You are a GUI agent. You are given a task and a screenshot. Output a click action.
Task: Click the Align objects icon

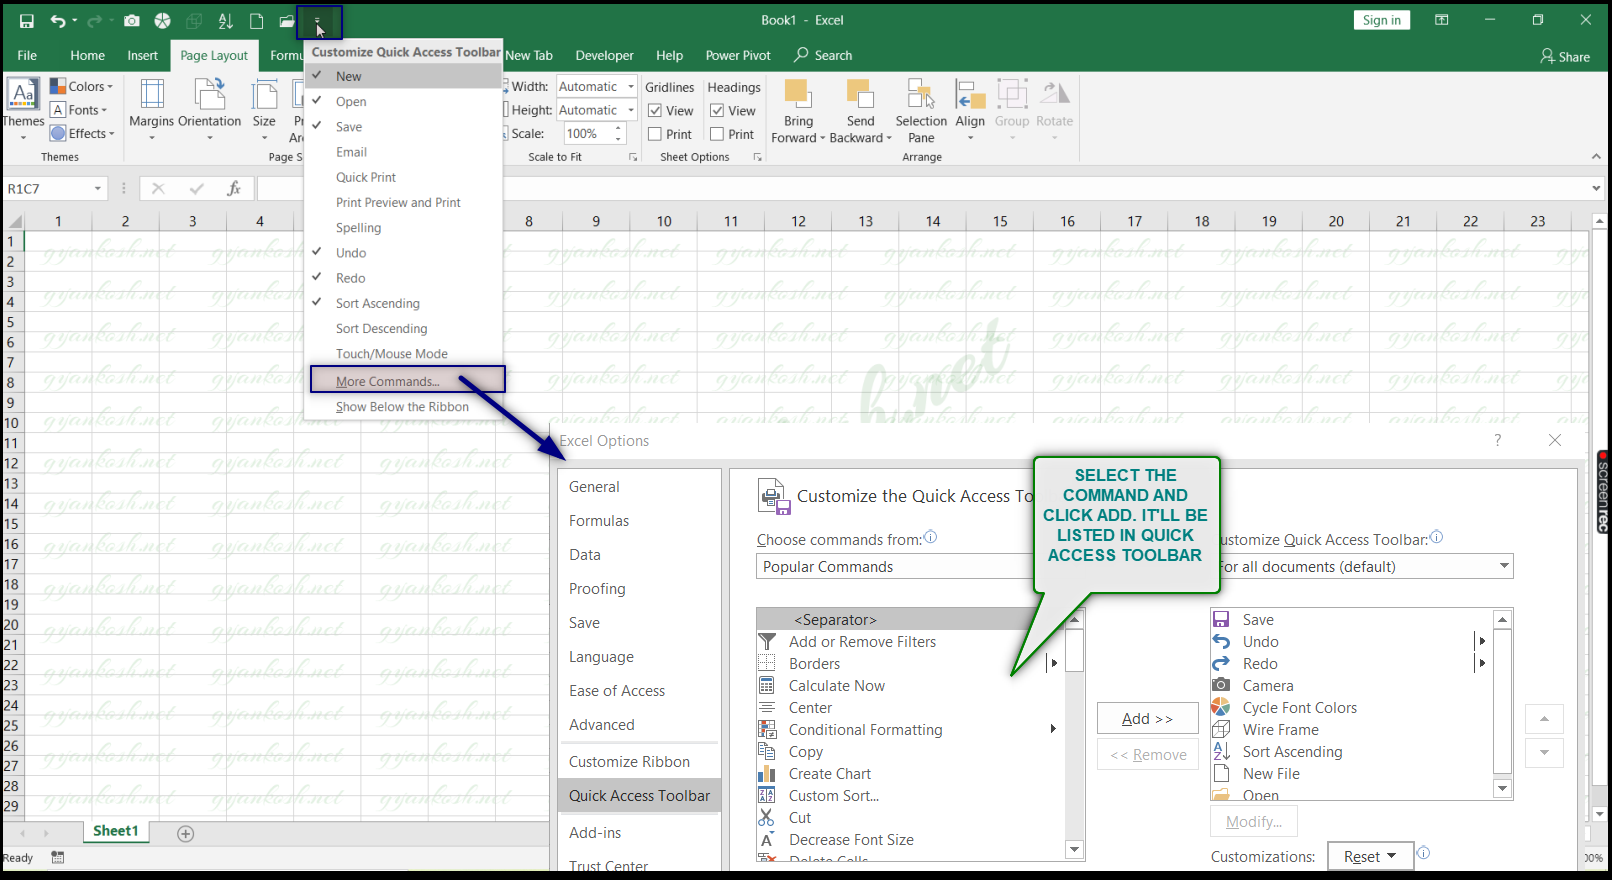tap(970, 94)
